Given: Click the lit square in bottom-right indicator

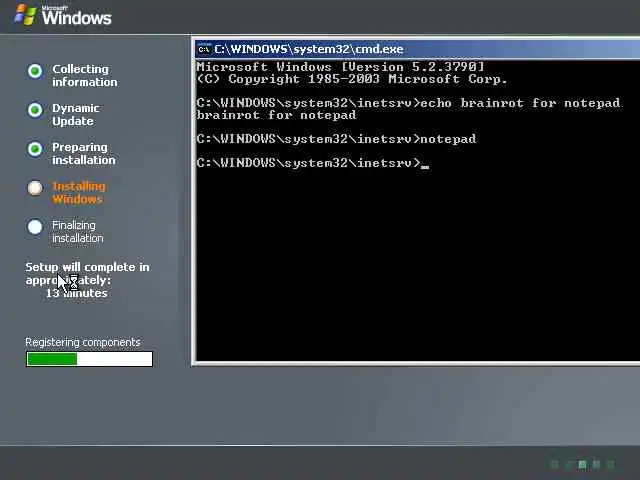Looking at the screenshot, I should pyautogui.click(x=582, y=464).
